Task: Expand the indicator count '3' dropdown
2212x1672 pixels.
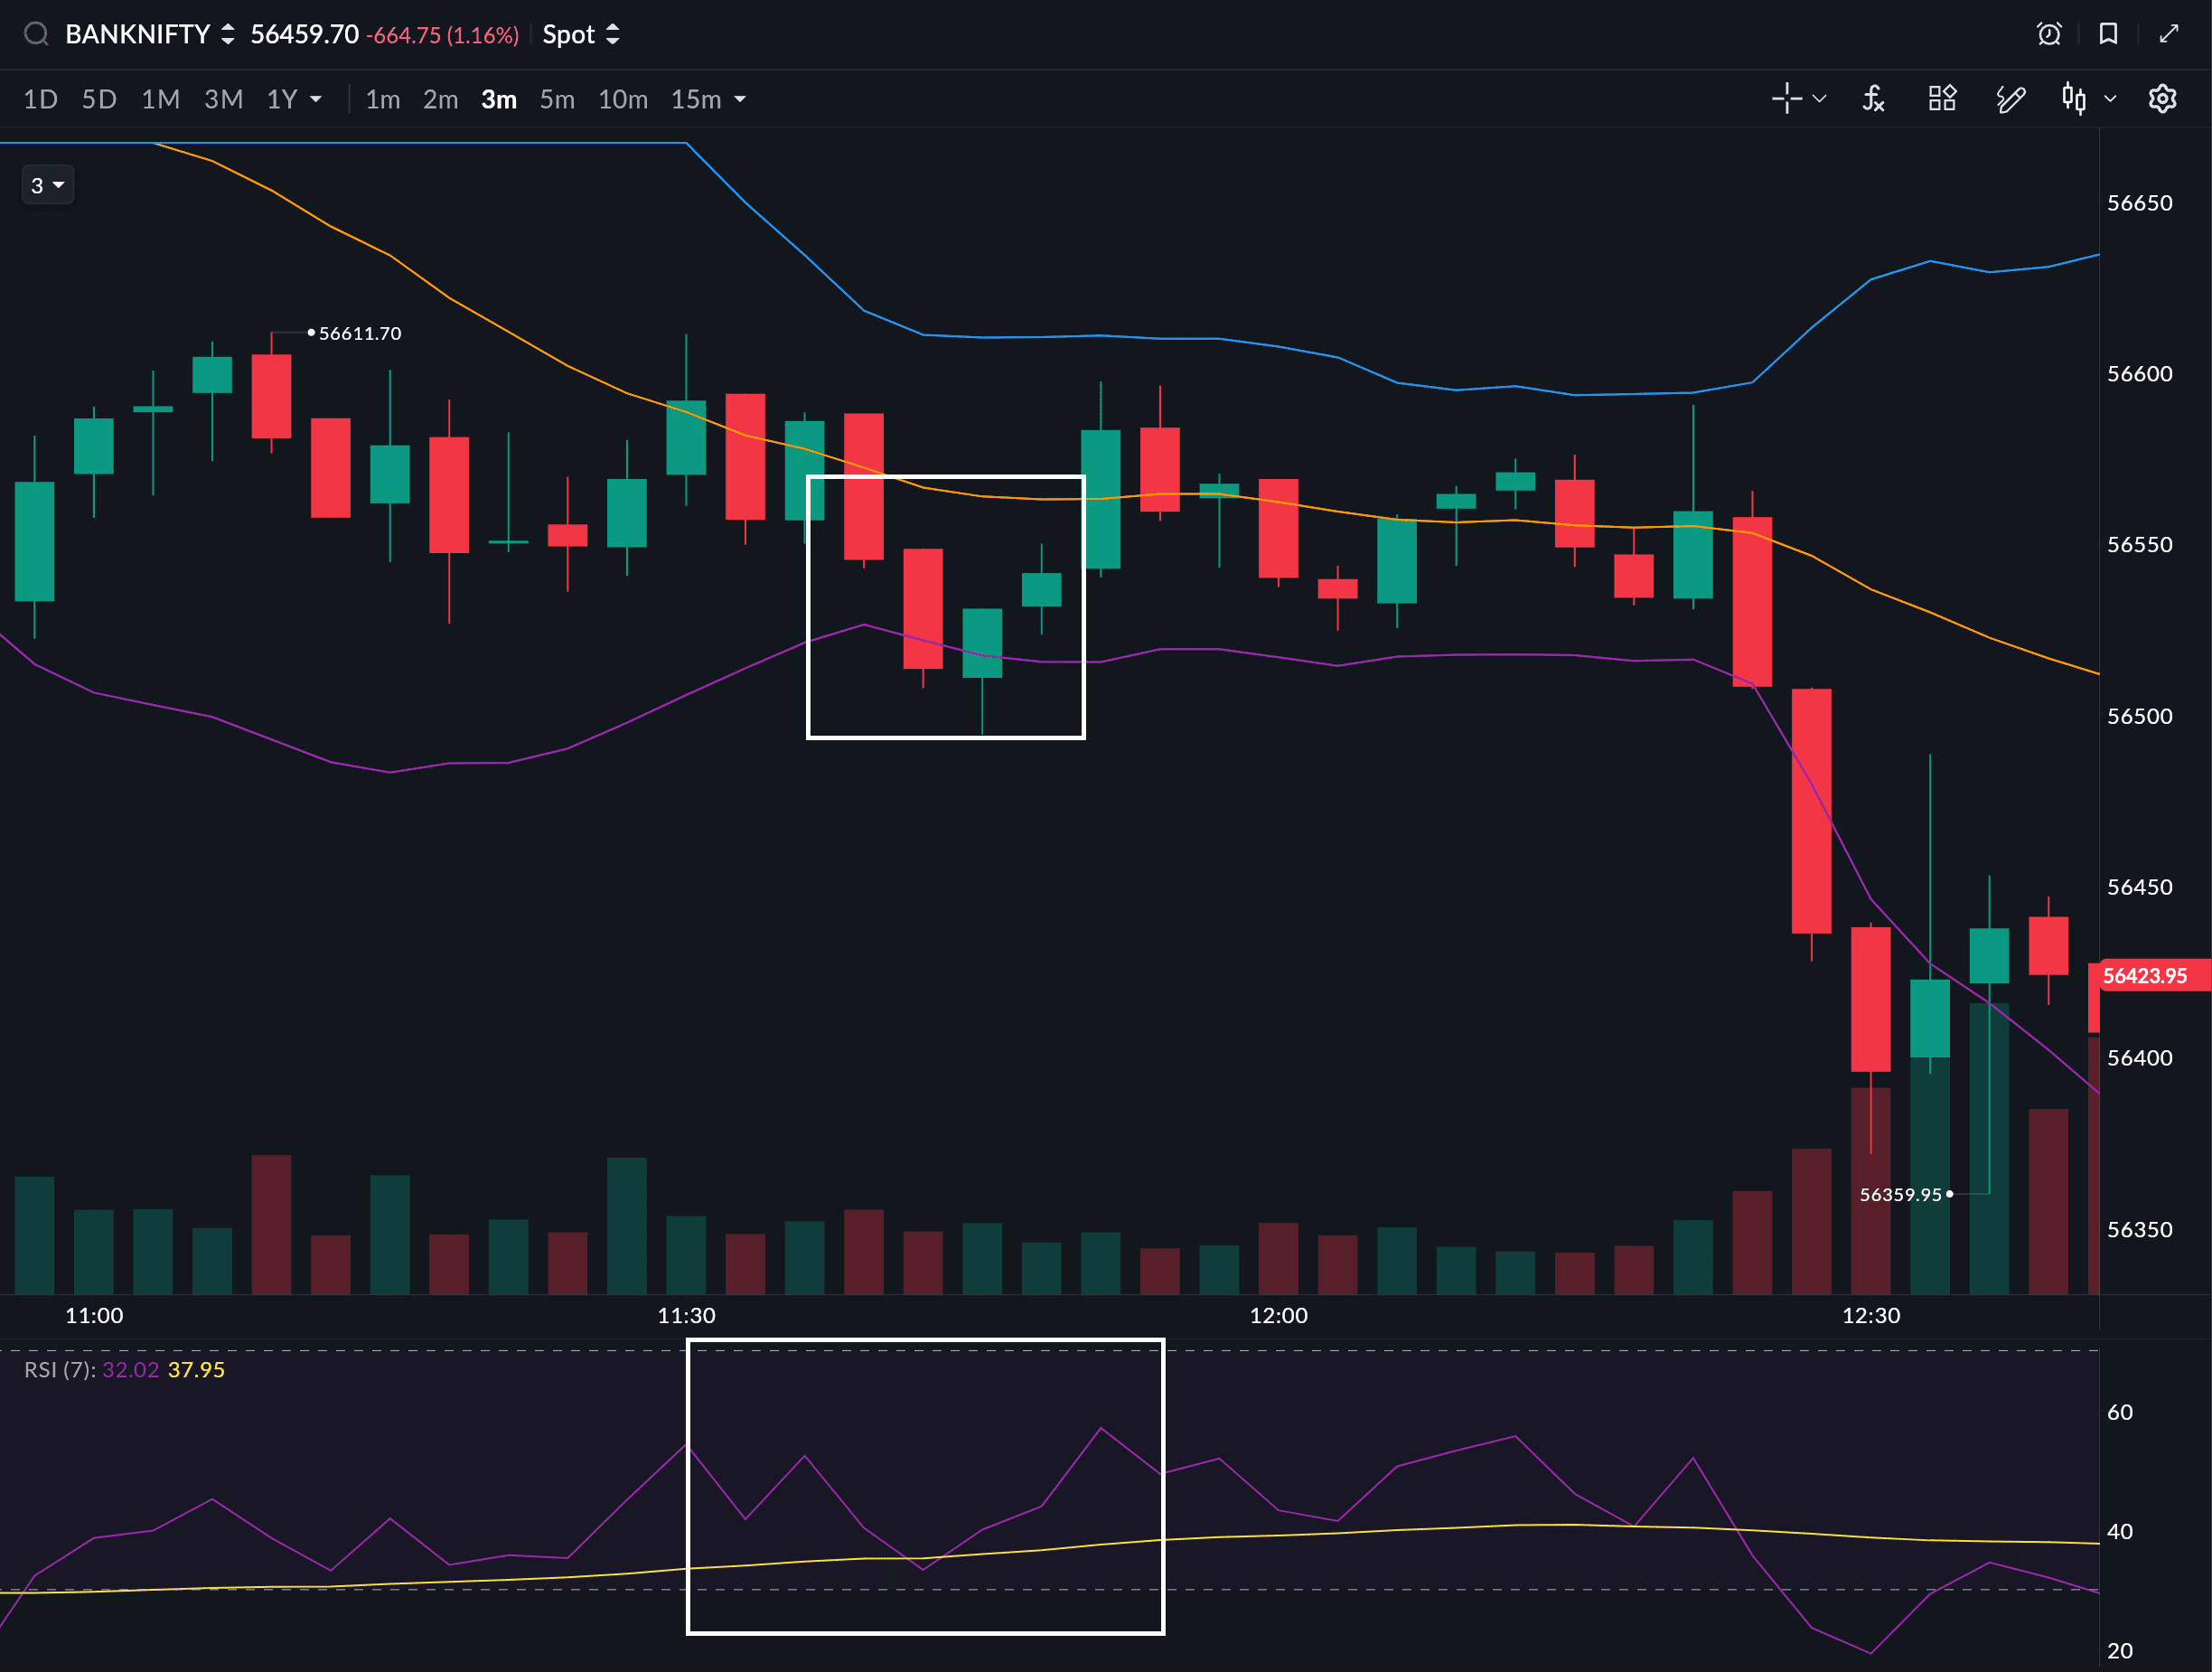Action: pyautogui.click(x=47, y=185)
